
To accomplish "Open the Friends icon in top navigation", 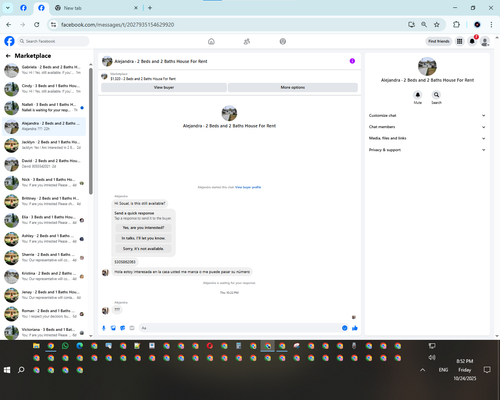I will (x=247, y=41).
